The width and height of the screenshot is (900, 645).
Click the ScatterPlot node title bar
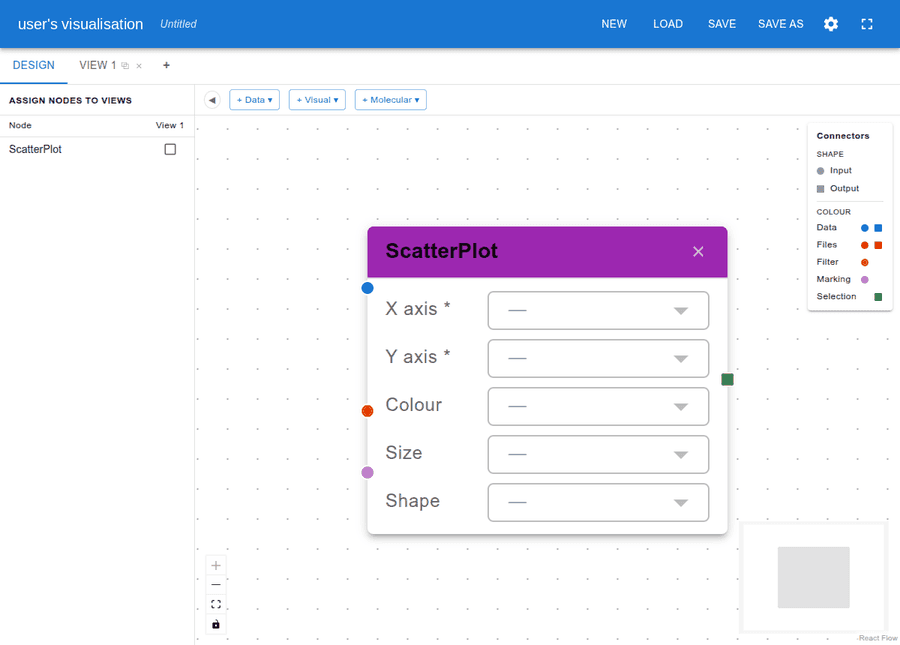547,251
